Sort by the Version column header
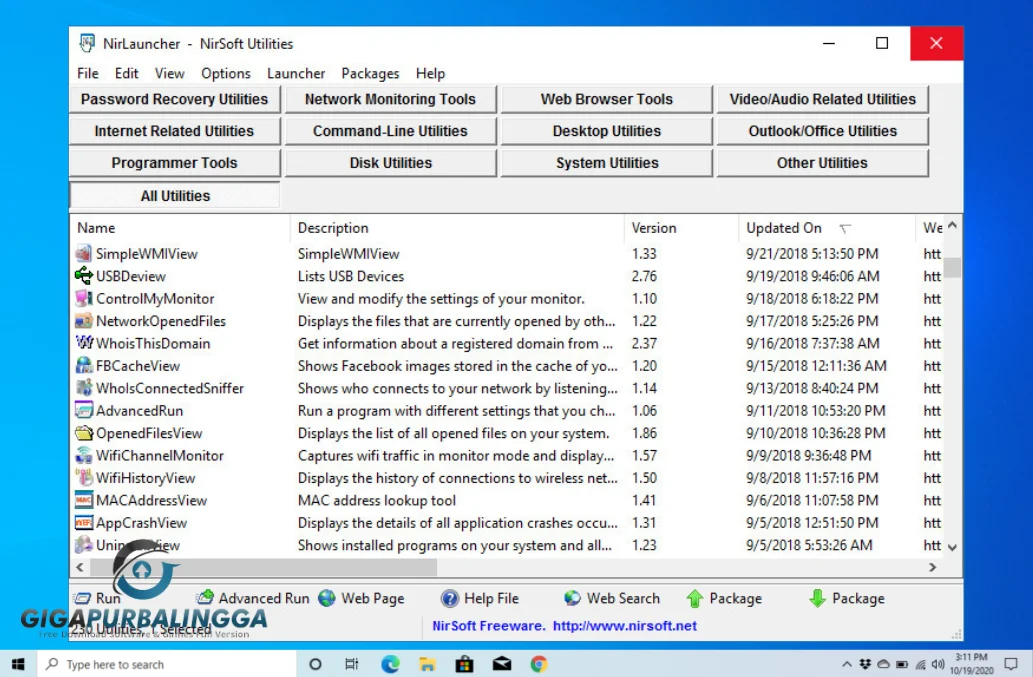1033x677 pixels. click(x=681, y=228)
